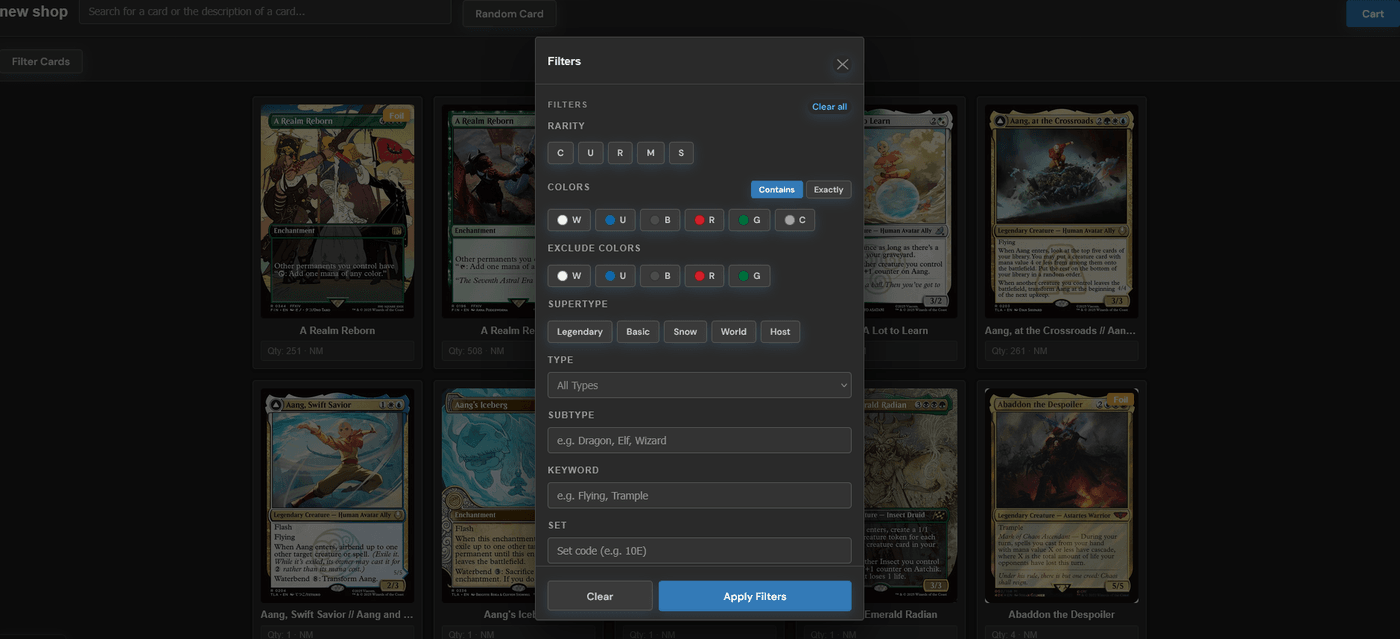Toggle Special rarity filter S
Image resolution: width=1400 pixels, height=639 pixels.
[681, 153]
